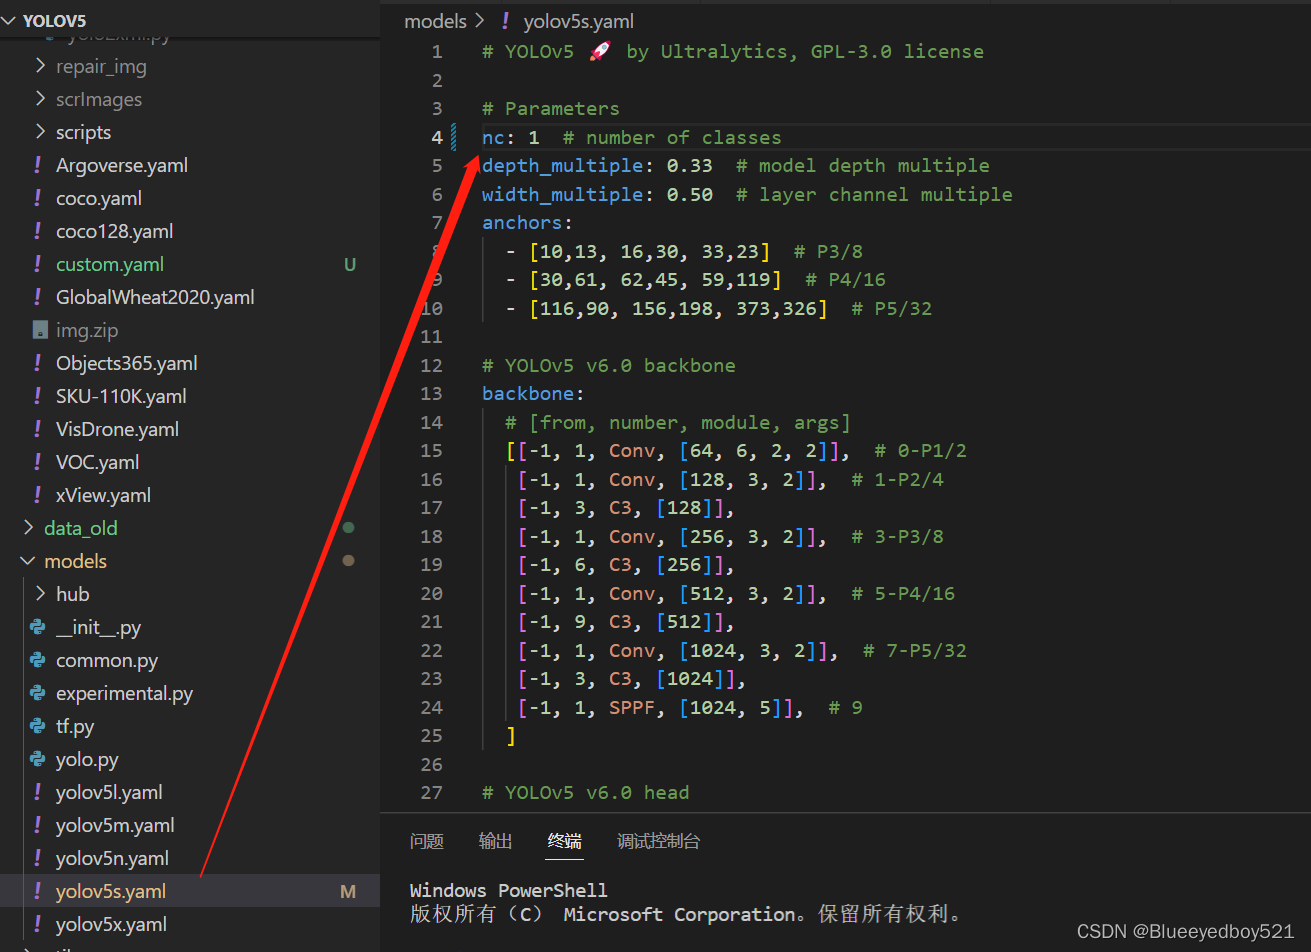Switch to the 输出 panel tab
Screen dimensions: 1311x952
click(495, 841)
